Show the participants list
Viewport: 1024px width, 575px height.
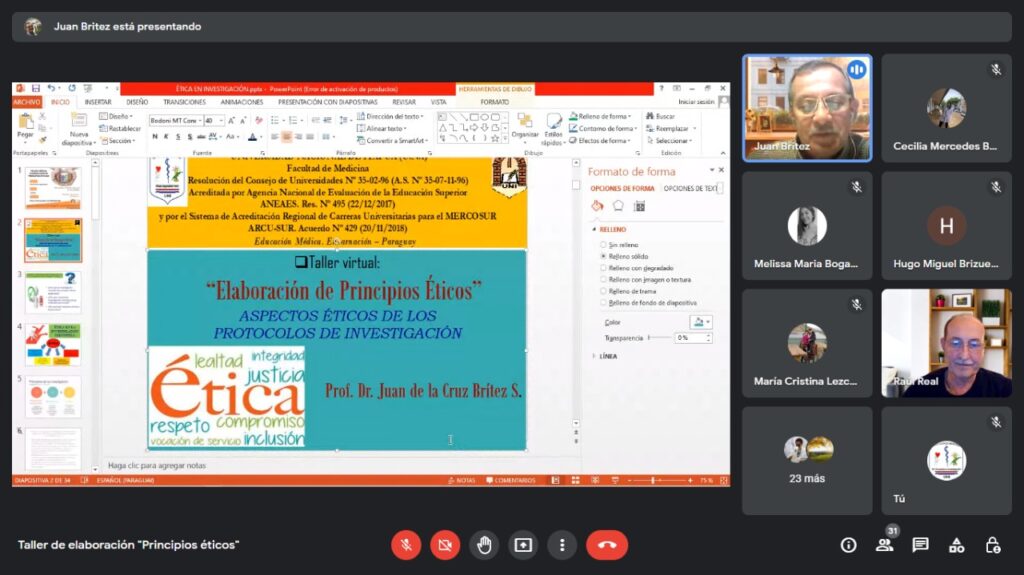(x=884, y=545)
